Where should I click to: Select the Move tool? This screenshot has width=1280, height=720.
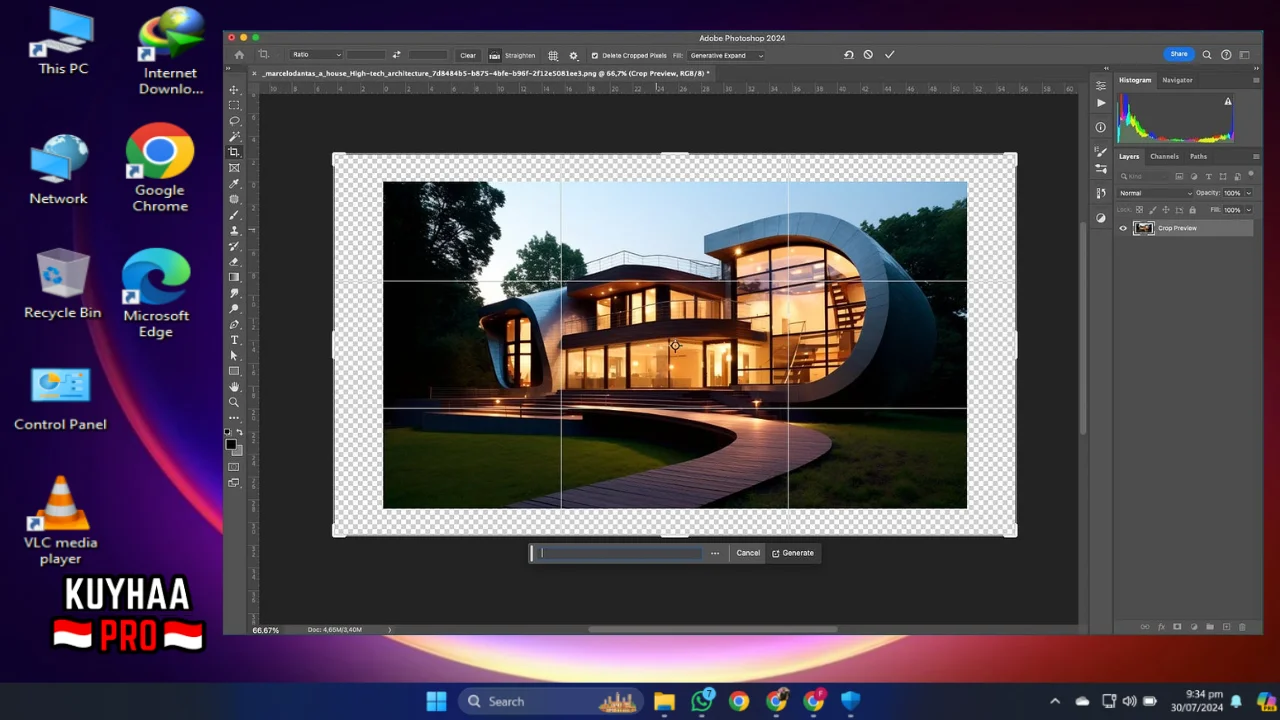[x=234, y=90]
